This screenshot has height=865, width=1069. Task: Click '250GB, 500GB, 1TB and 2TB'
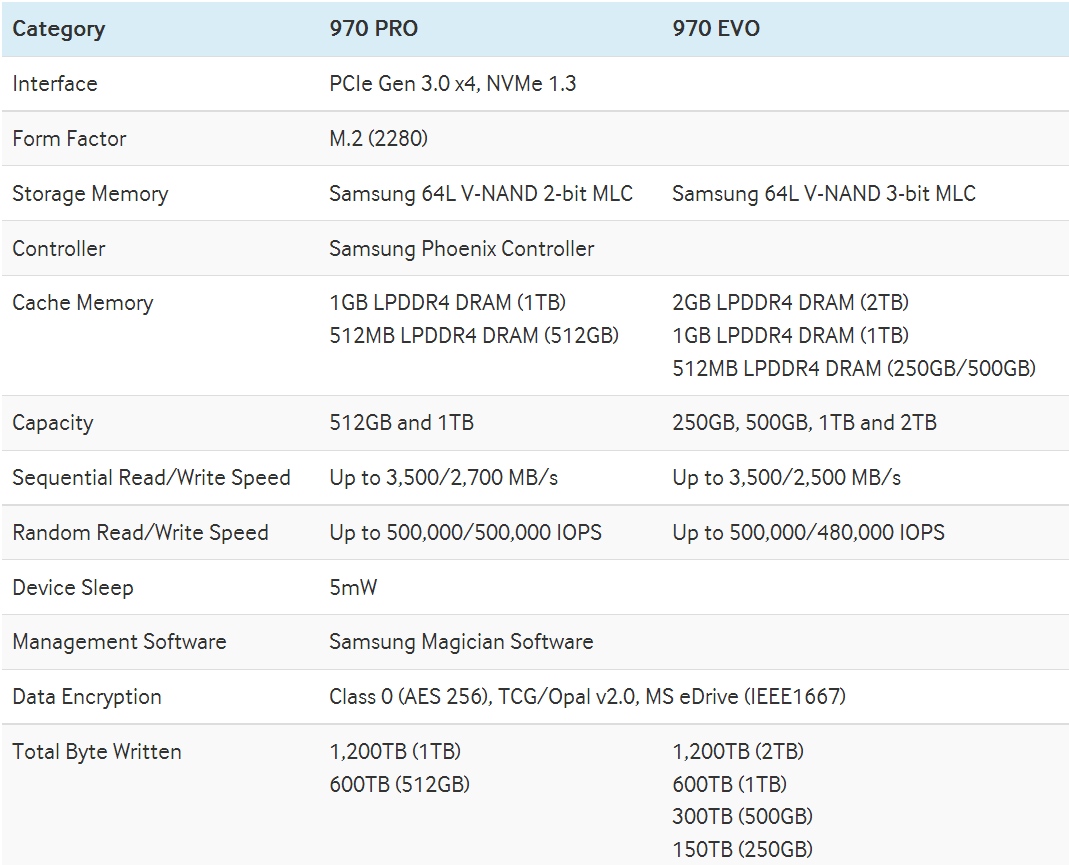804,423
